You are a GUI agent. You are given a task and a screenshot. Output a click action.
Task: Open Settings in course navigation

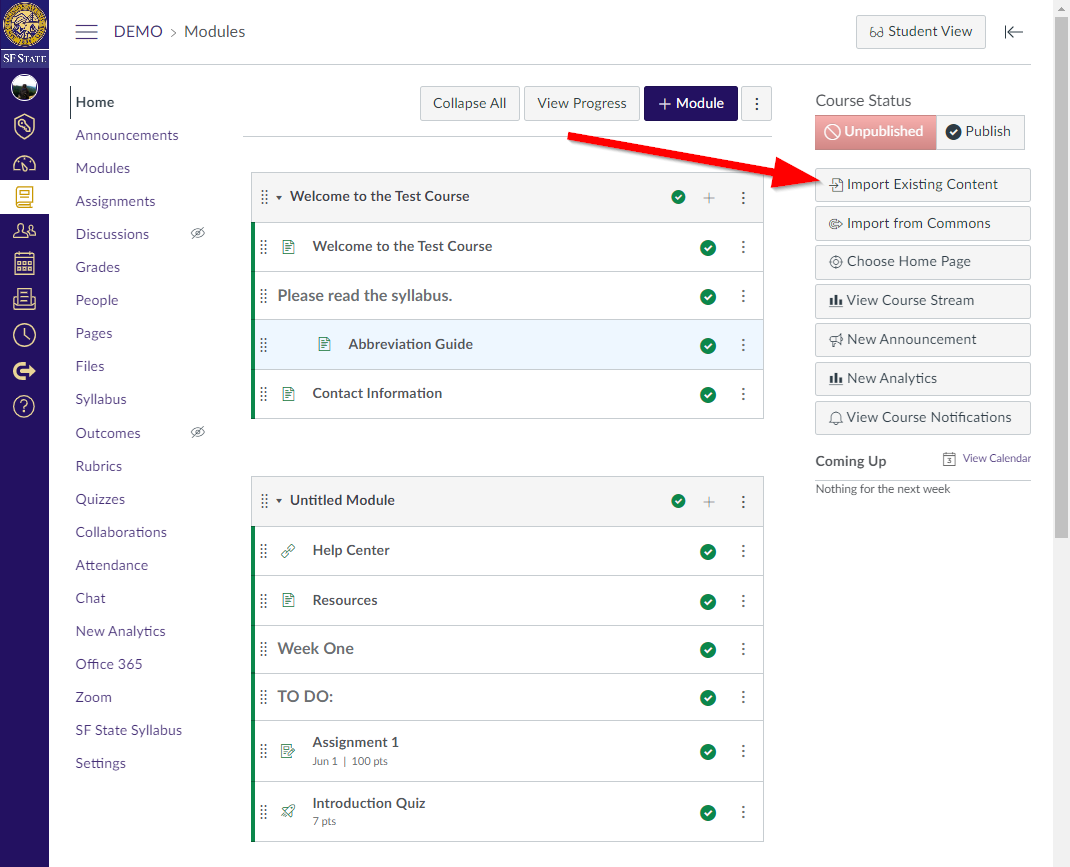pyautogui.click(x=100, y=763)
